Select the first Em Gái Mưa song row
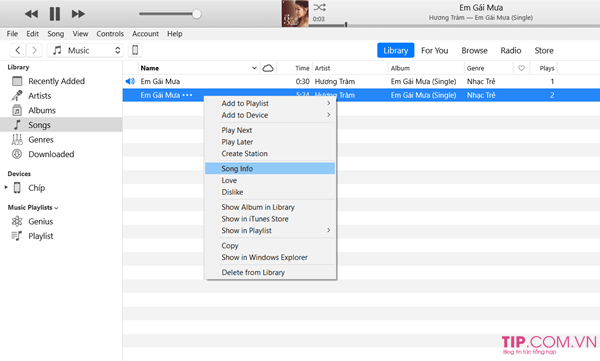The height and width of the screenshot is (361, 600). tap(361, 82)
